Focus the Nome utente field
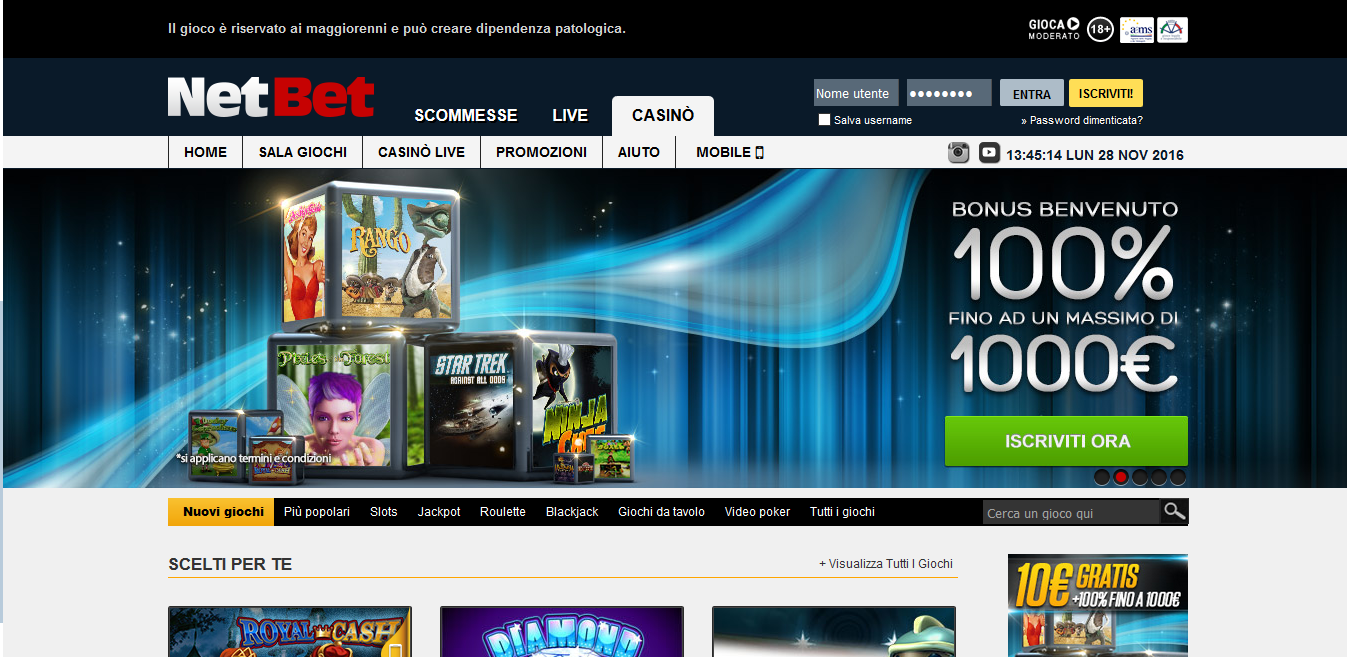Image resolution: width=1347 pixels, height=657 pixels. [x=856, y=93]
